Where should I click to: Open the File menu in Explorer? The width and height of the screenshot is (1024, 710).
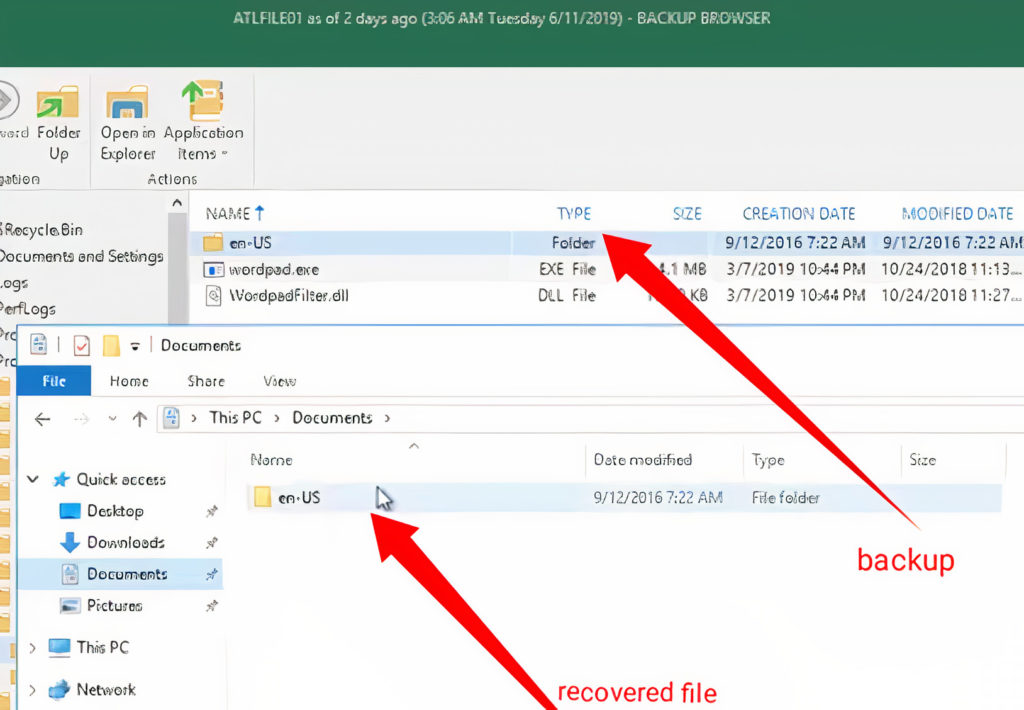[53, 381]
